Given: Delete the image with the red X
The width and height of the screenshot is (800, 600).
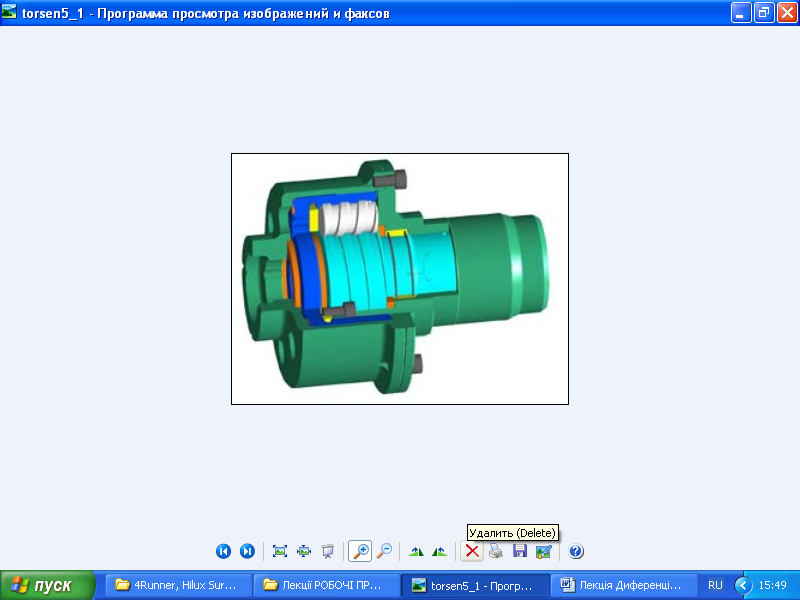Looking at the screenshot, I should pyautogui.click(x=472, y=551).
